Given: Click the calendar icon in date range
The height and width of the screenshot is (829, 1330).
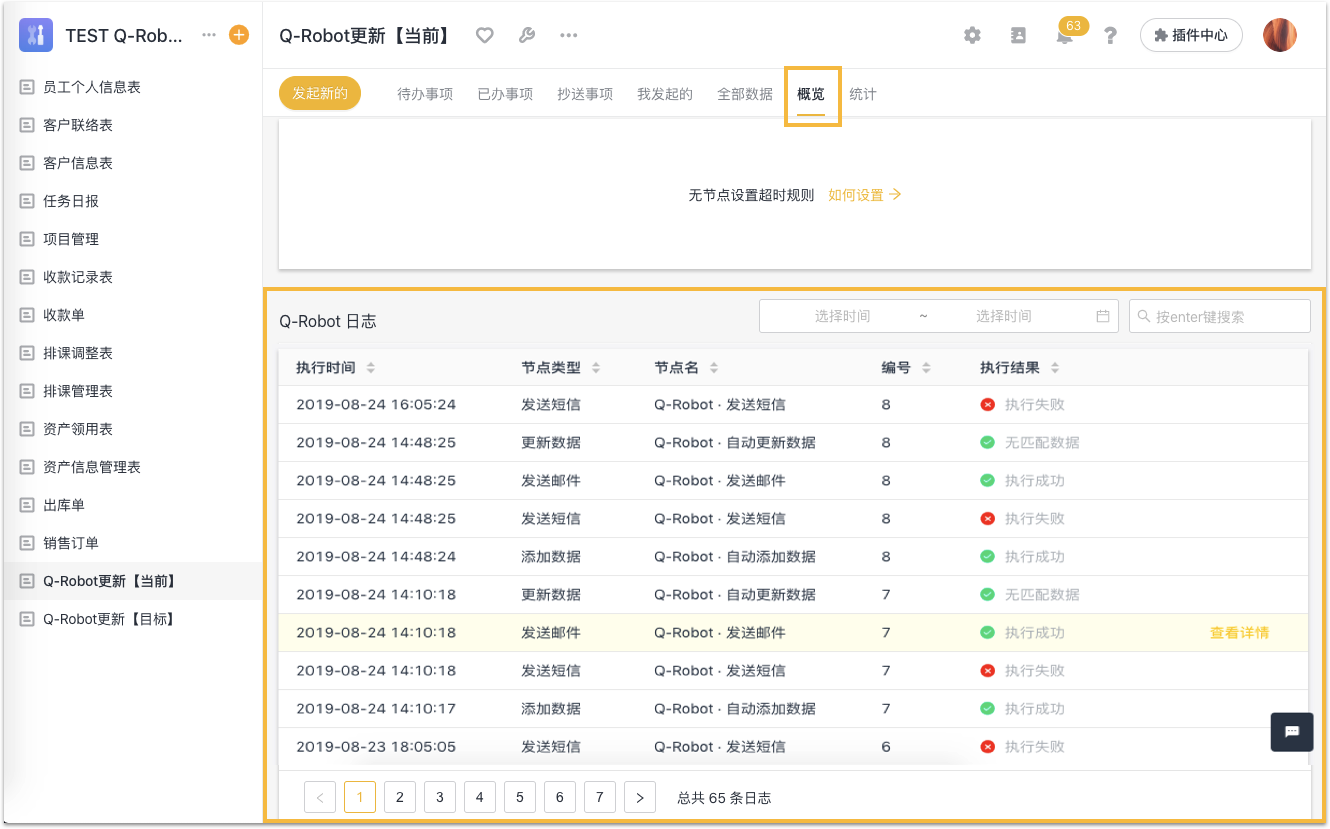Looking at the screenshot, I should click(x=1103, y=316).
